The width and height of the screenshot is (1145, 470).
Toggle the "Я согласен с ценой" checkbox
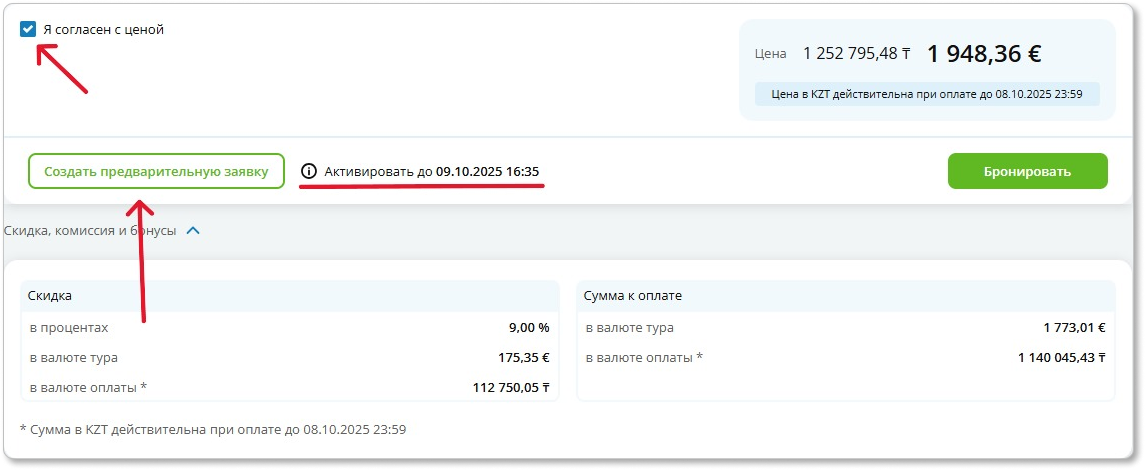28,30
